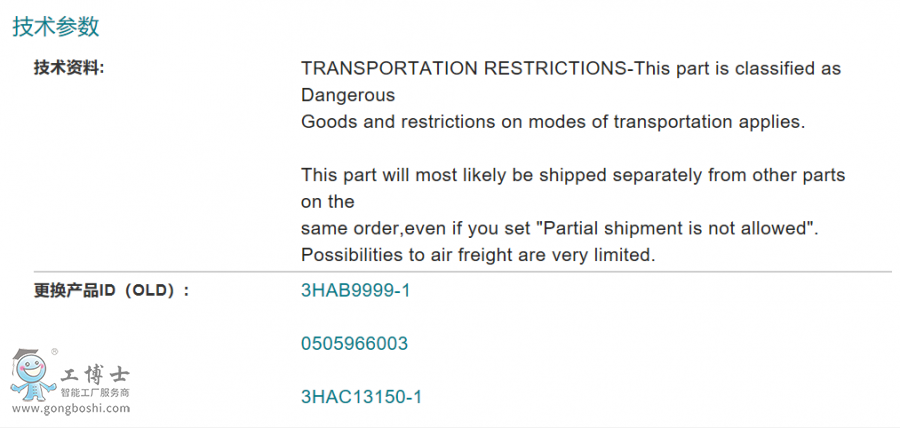The height and width of the screenshot is (428, 900).
Task: Click the line starting with This part will most likely
Action: pyautogui.click(x=572, y=175)
